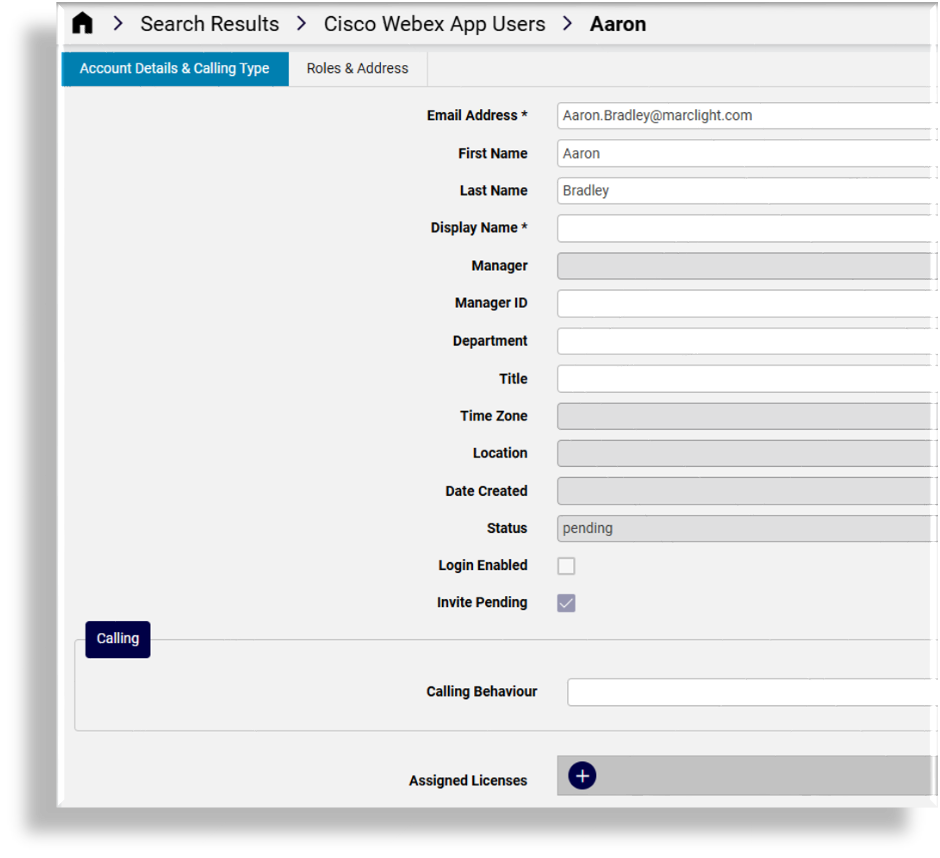
Task: Click the home icon in the breadcrumb
Action: tap(82, 22)
